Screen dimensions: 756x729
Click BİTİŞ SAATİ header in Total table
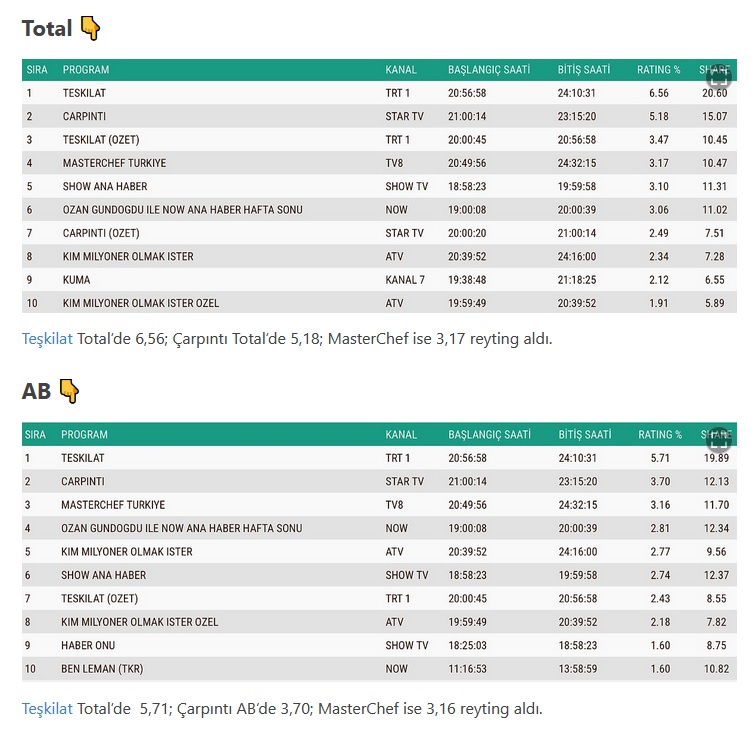584,70
